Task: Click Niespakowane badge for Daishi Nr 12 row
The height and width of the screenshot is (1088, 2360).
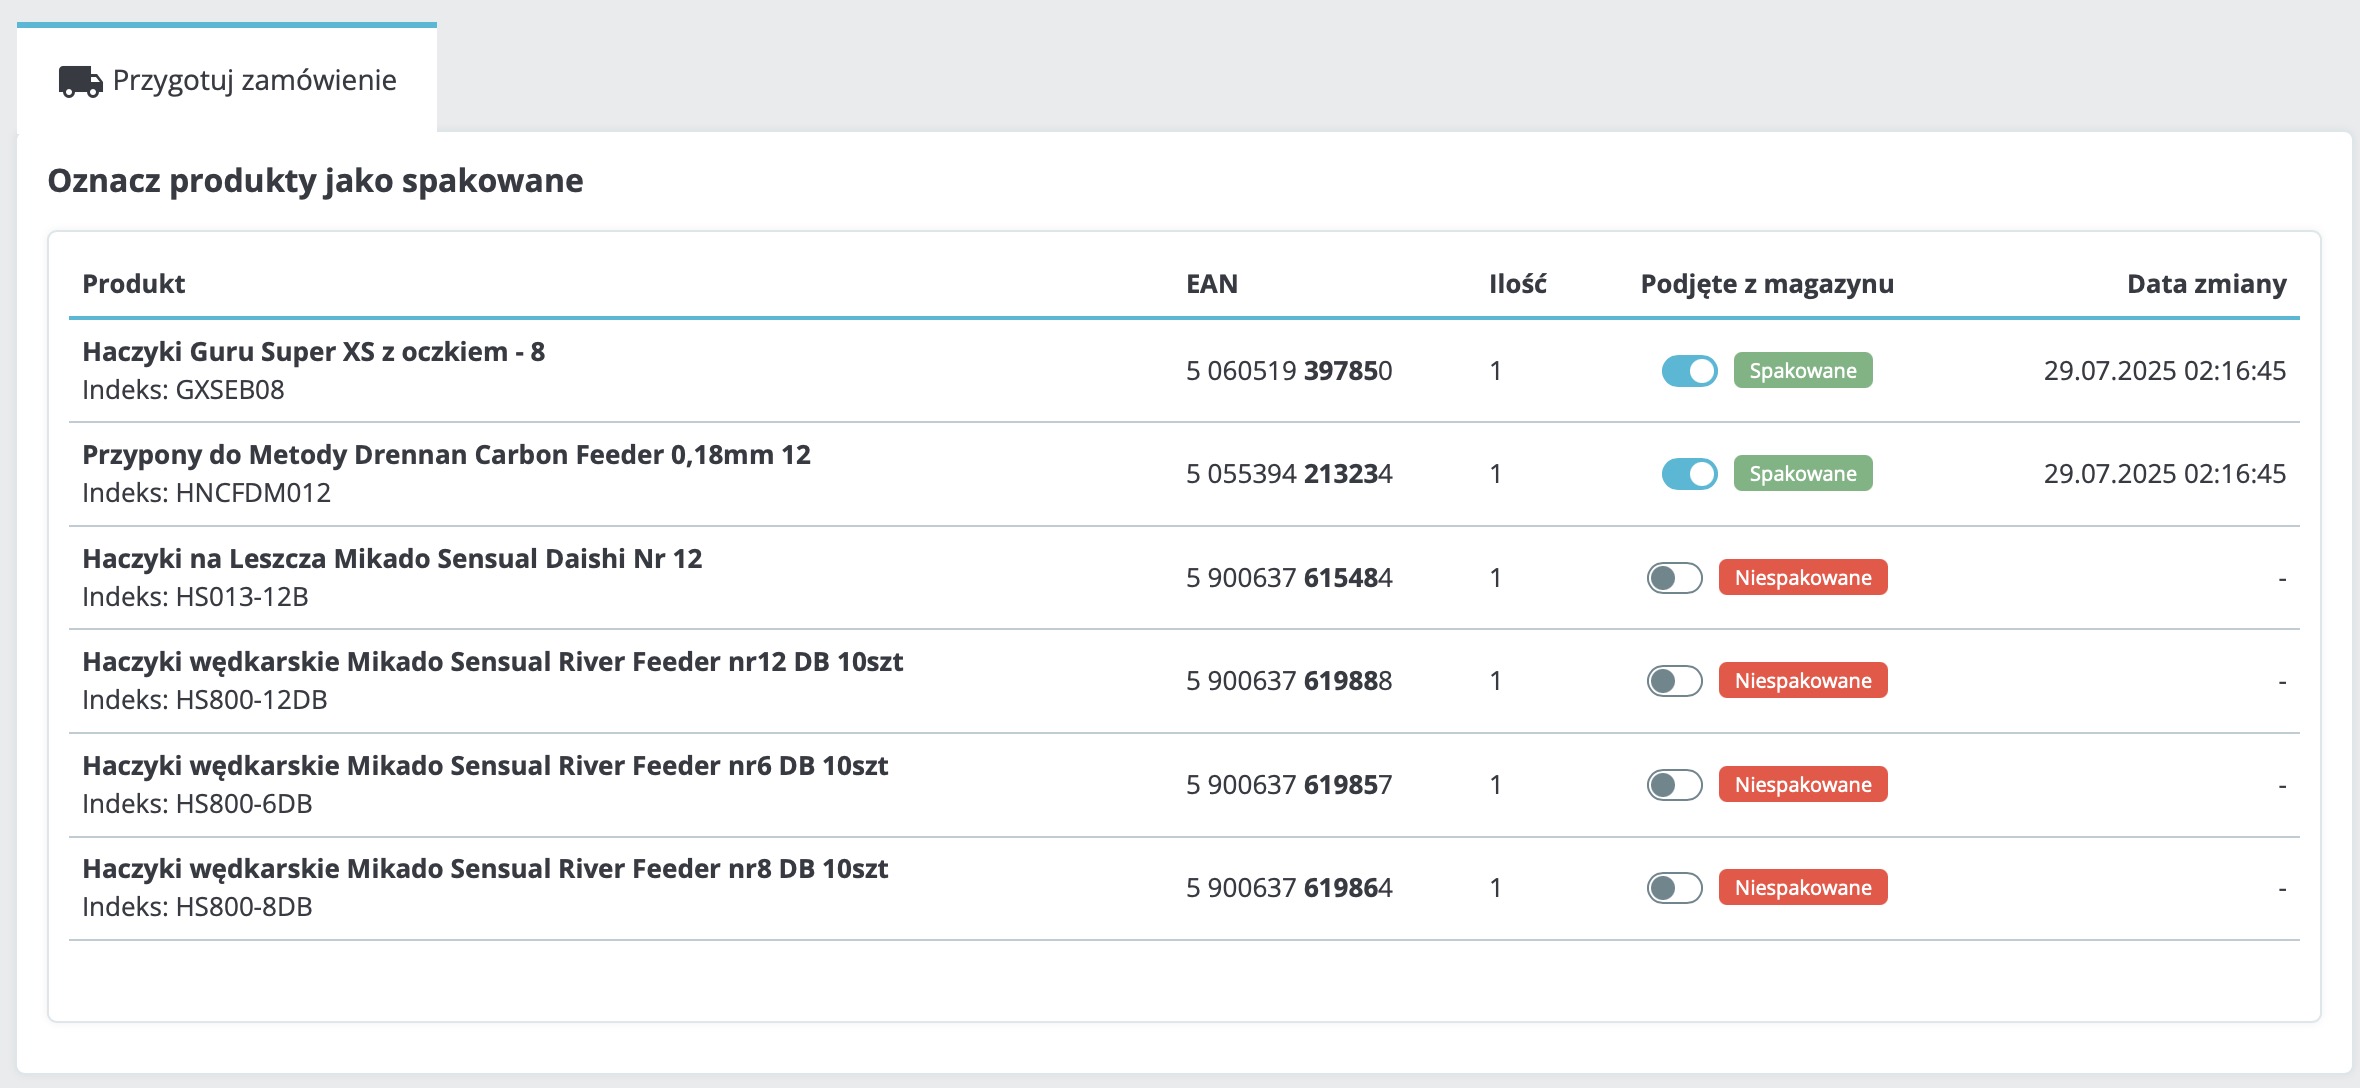Action: pyautogui.click(x=1803, y=578)
